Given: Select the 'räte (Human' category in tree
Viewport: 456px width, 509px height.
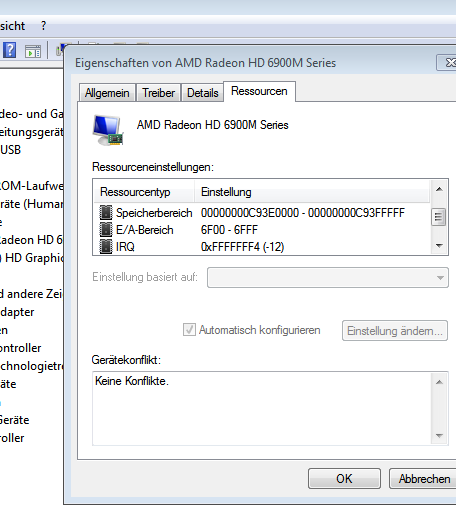Looking at the screenshot, I should [x=31, y=204].
